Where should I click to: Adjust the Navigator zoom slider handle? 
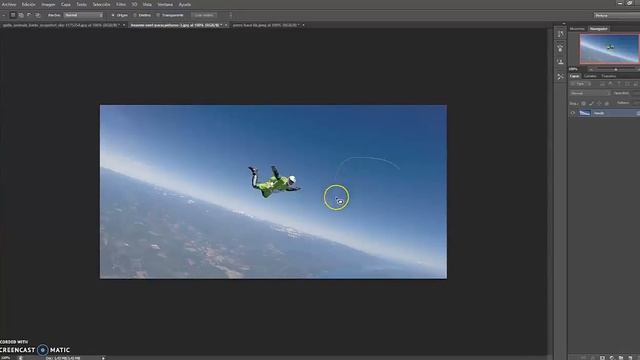click(616, 70)
